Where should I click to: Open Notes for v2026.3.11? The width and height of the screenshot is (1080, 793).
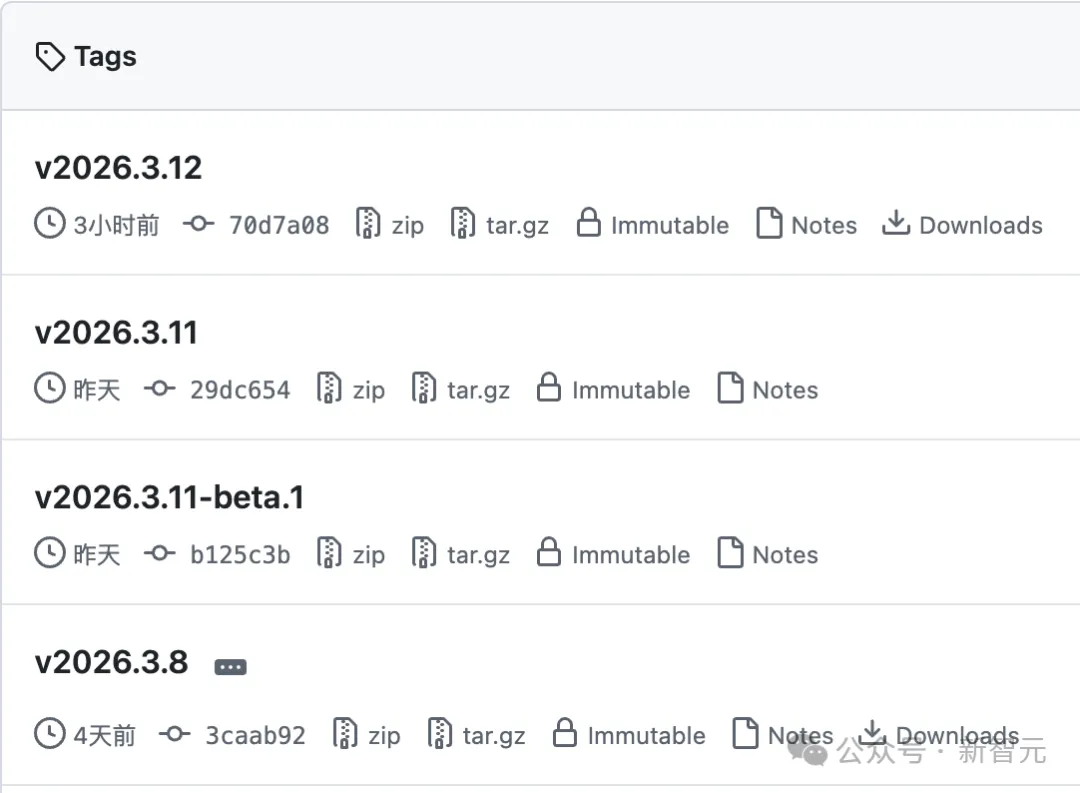[x=785, y=390]
